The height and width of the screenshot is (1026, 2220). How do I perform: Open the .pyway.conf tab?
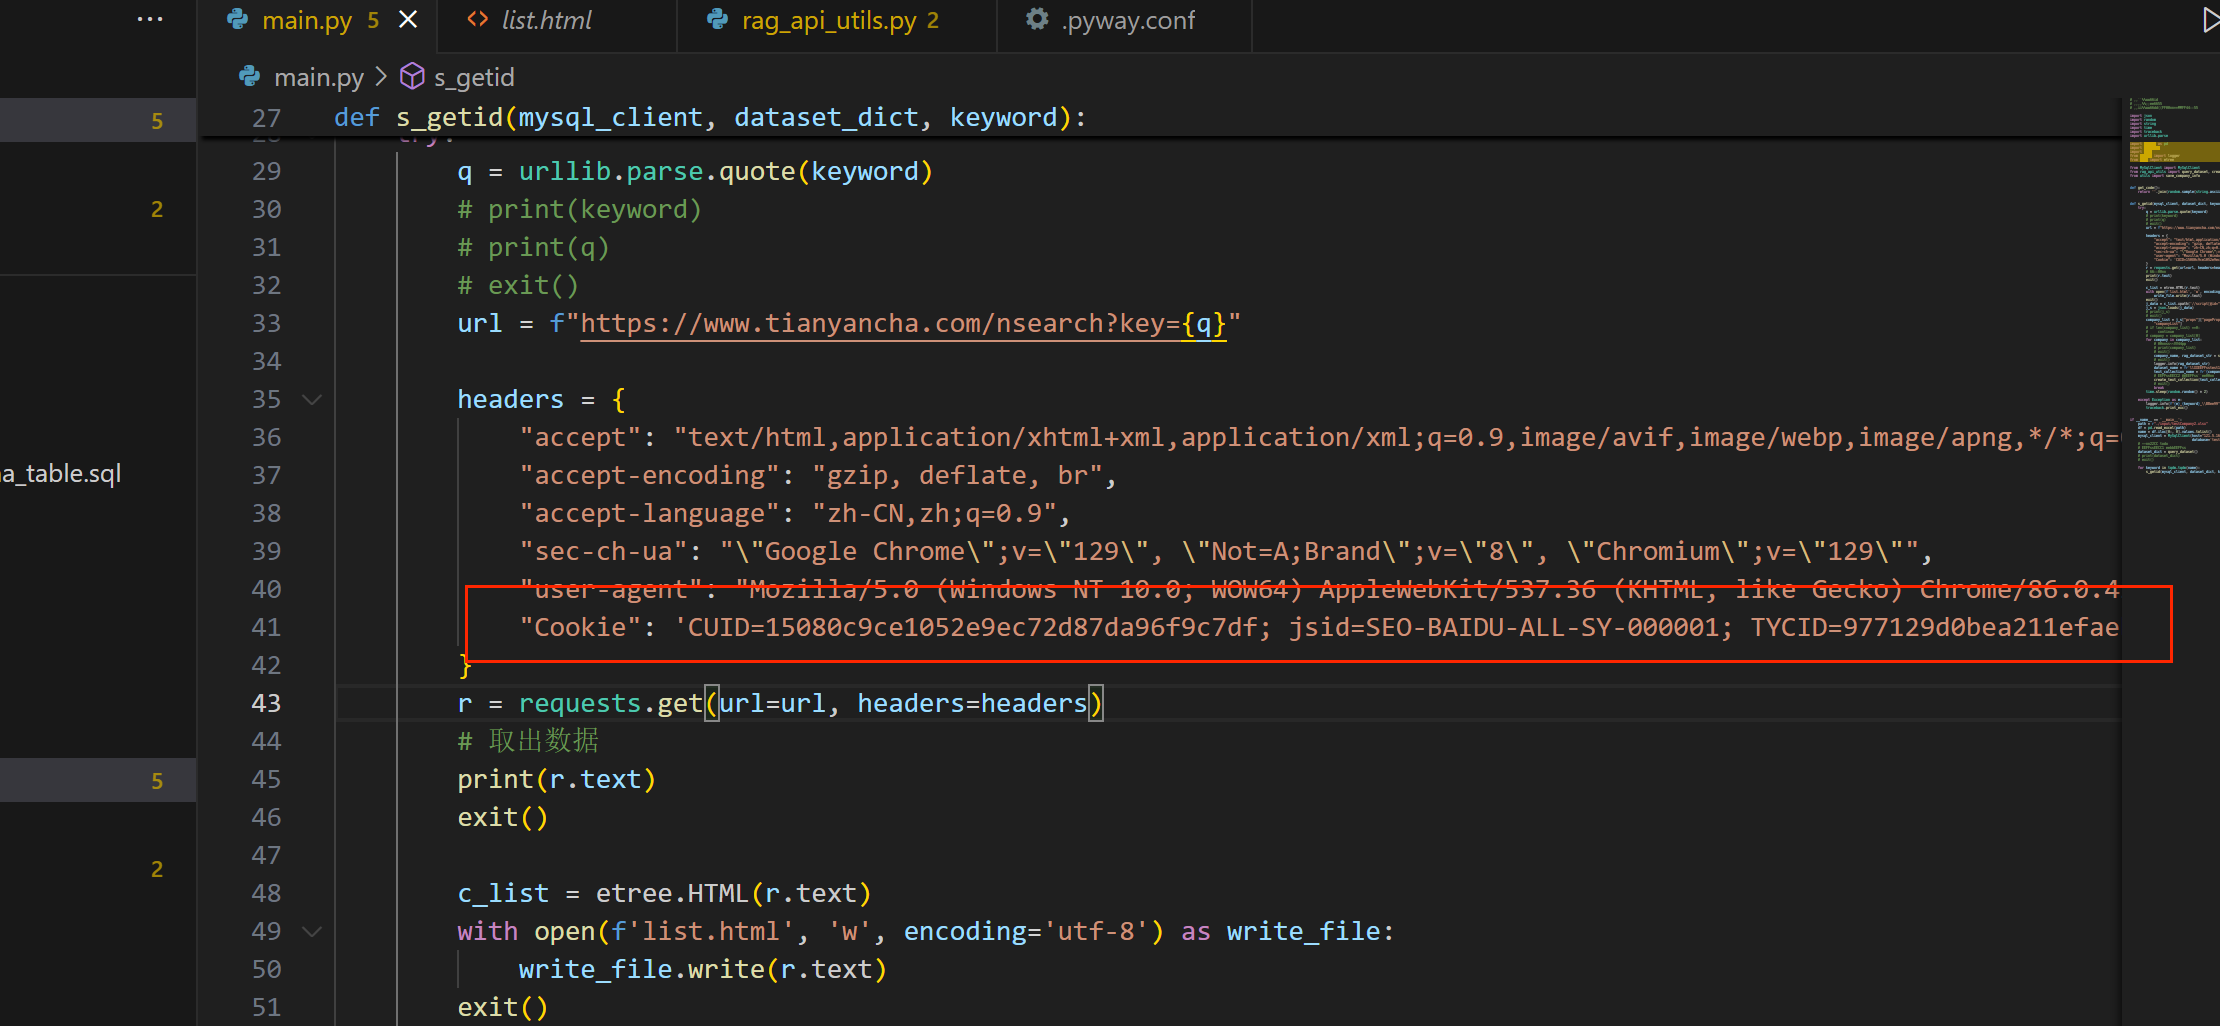(1128, 21)
